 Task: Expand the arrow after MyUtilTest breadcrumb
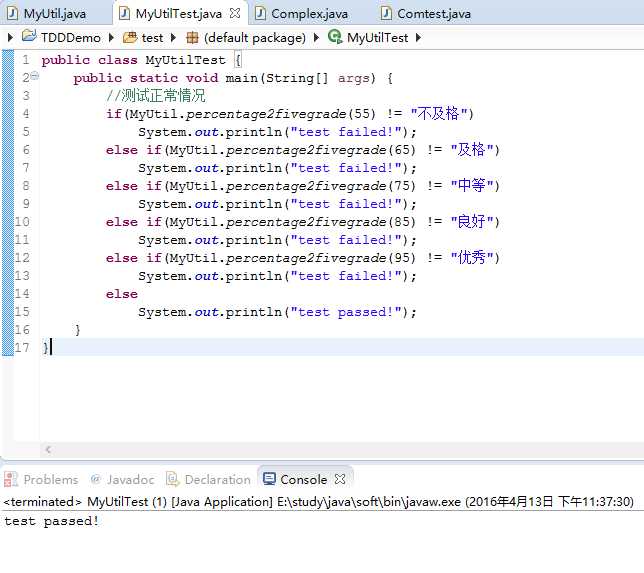coord(418,38)
